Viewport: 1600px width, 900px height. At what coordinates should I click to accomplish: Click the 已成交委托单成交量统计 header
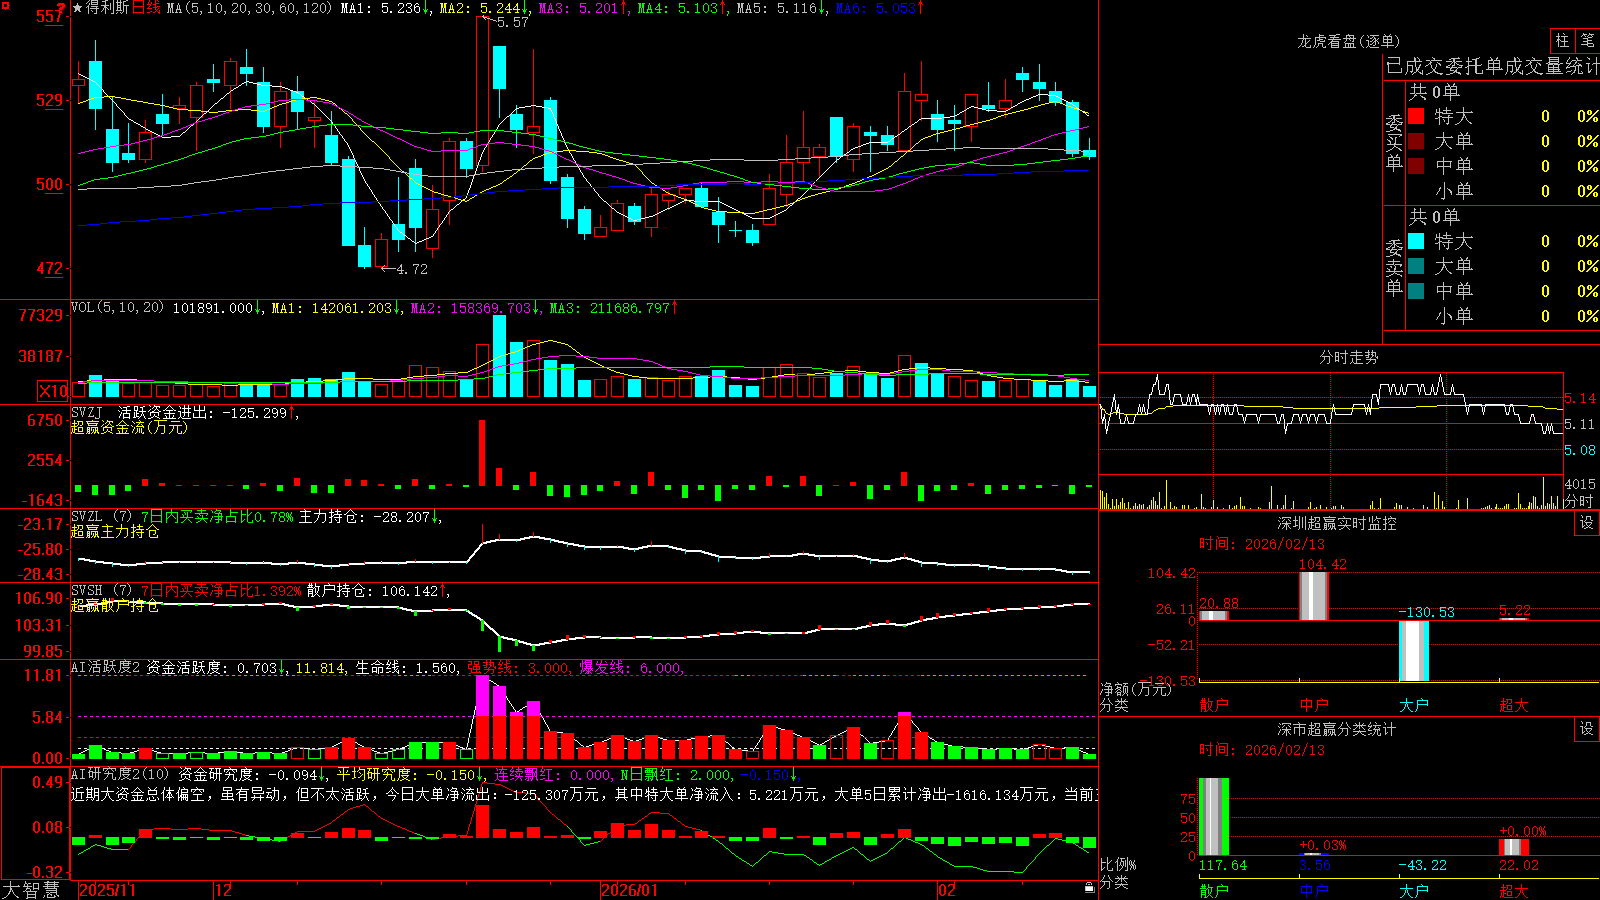point(1492,66)
